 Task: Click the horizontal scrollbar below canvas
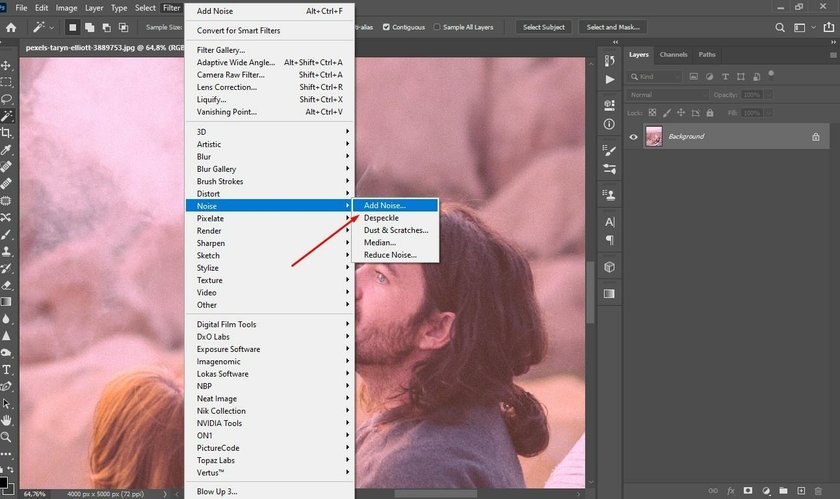tap(436, 494)
